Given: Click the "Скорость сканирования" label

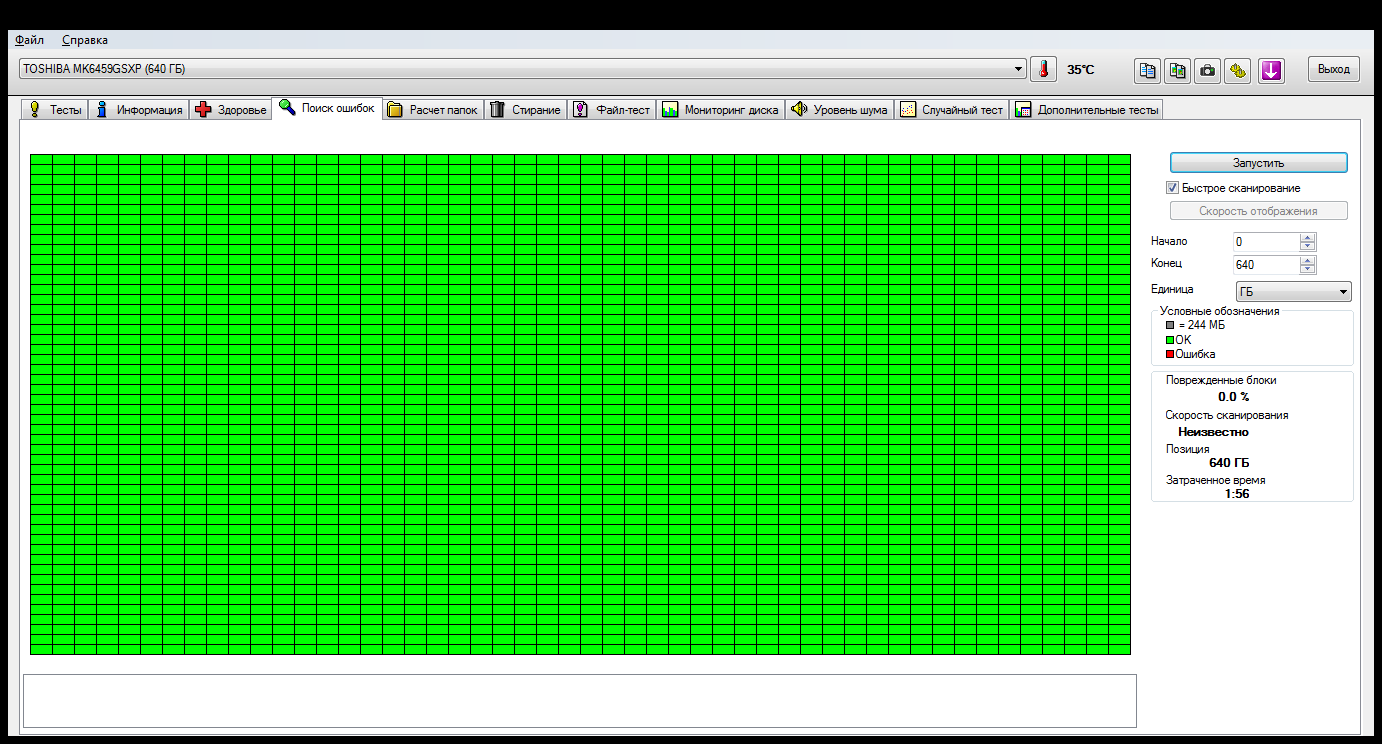Looking at the screenshot, I should [1227, 415].
